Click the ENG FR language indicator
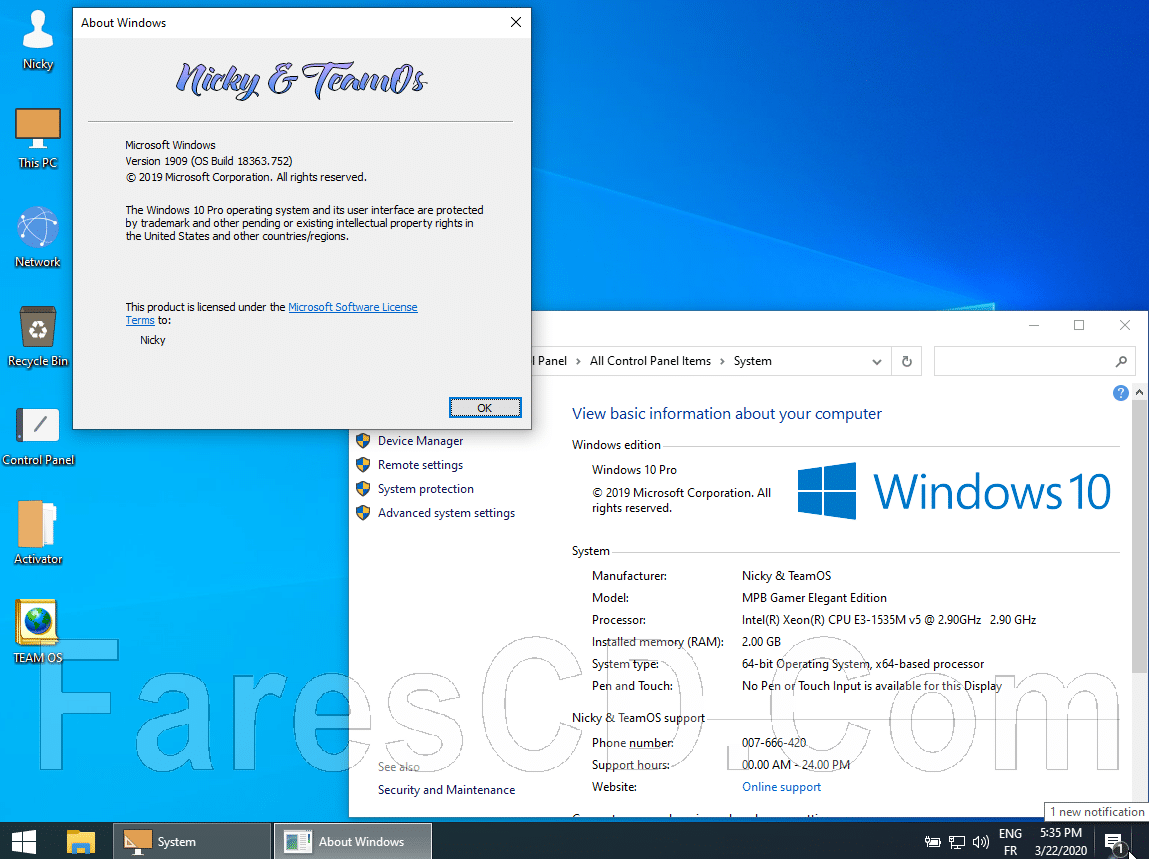 pos(1010,841)
